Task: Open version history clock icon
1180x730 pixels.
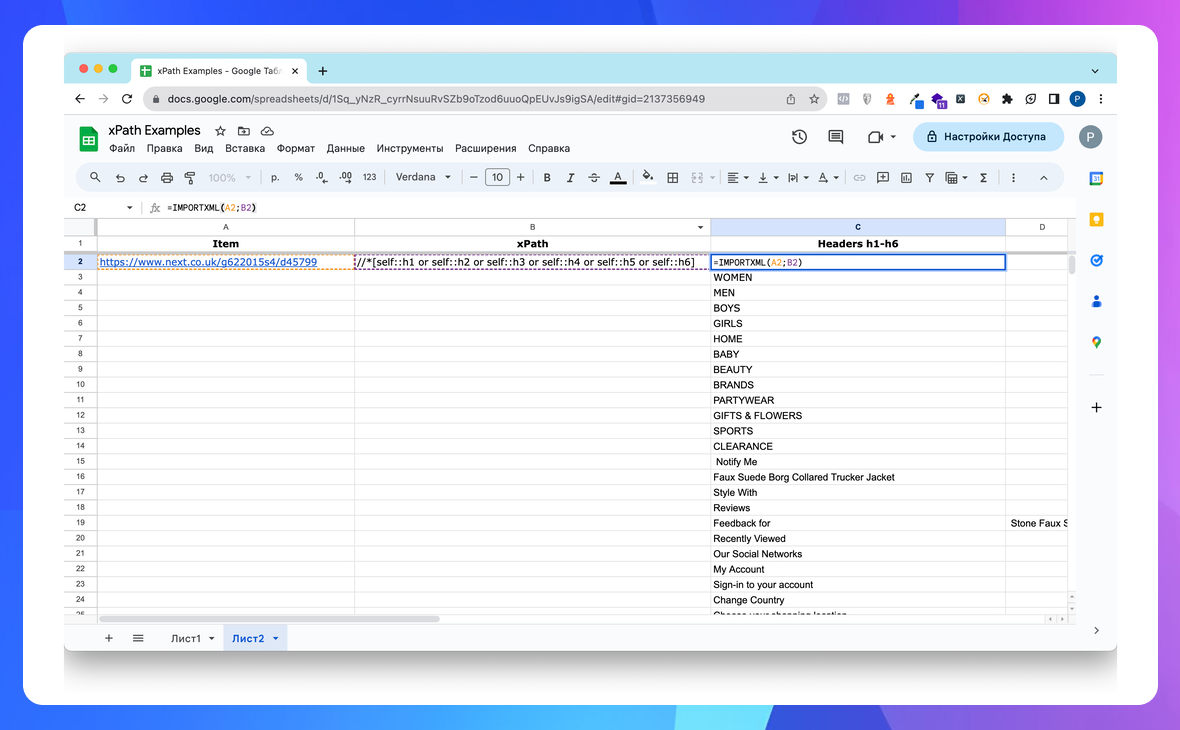Action: [799, 137]
